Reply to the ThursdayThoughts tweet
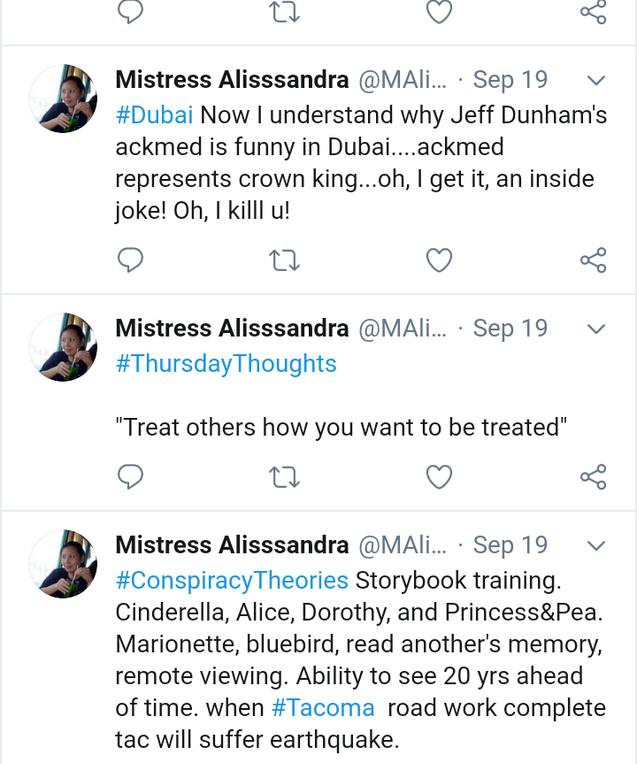Image resolution: width=637 pixels, height=764 pixels. [130, 477]
